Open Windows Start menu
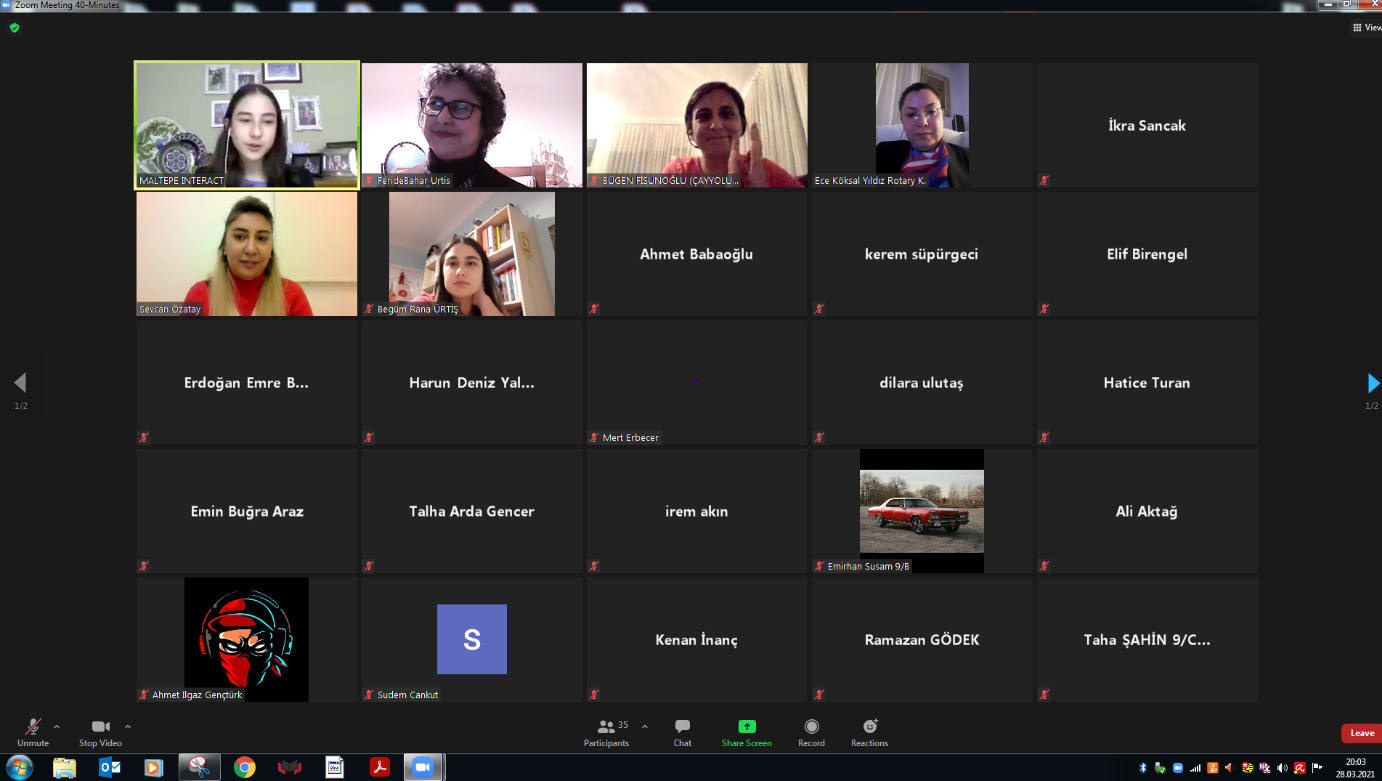The width and height of the screenshot is (1382, 781). click(19, 767)
